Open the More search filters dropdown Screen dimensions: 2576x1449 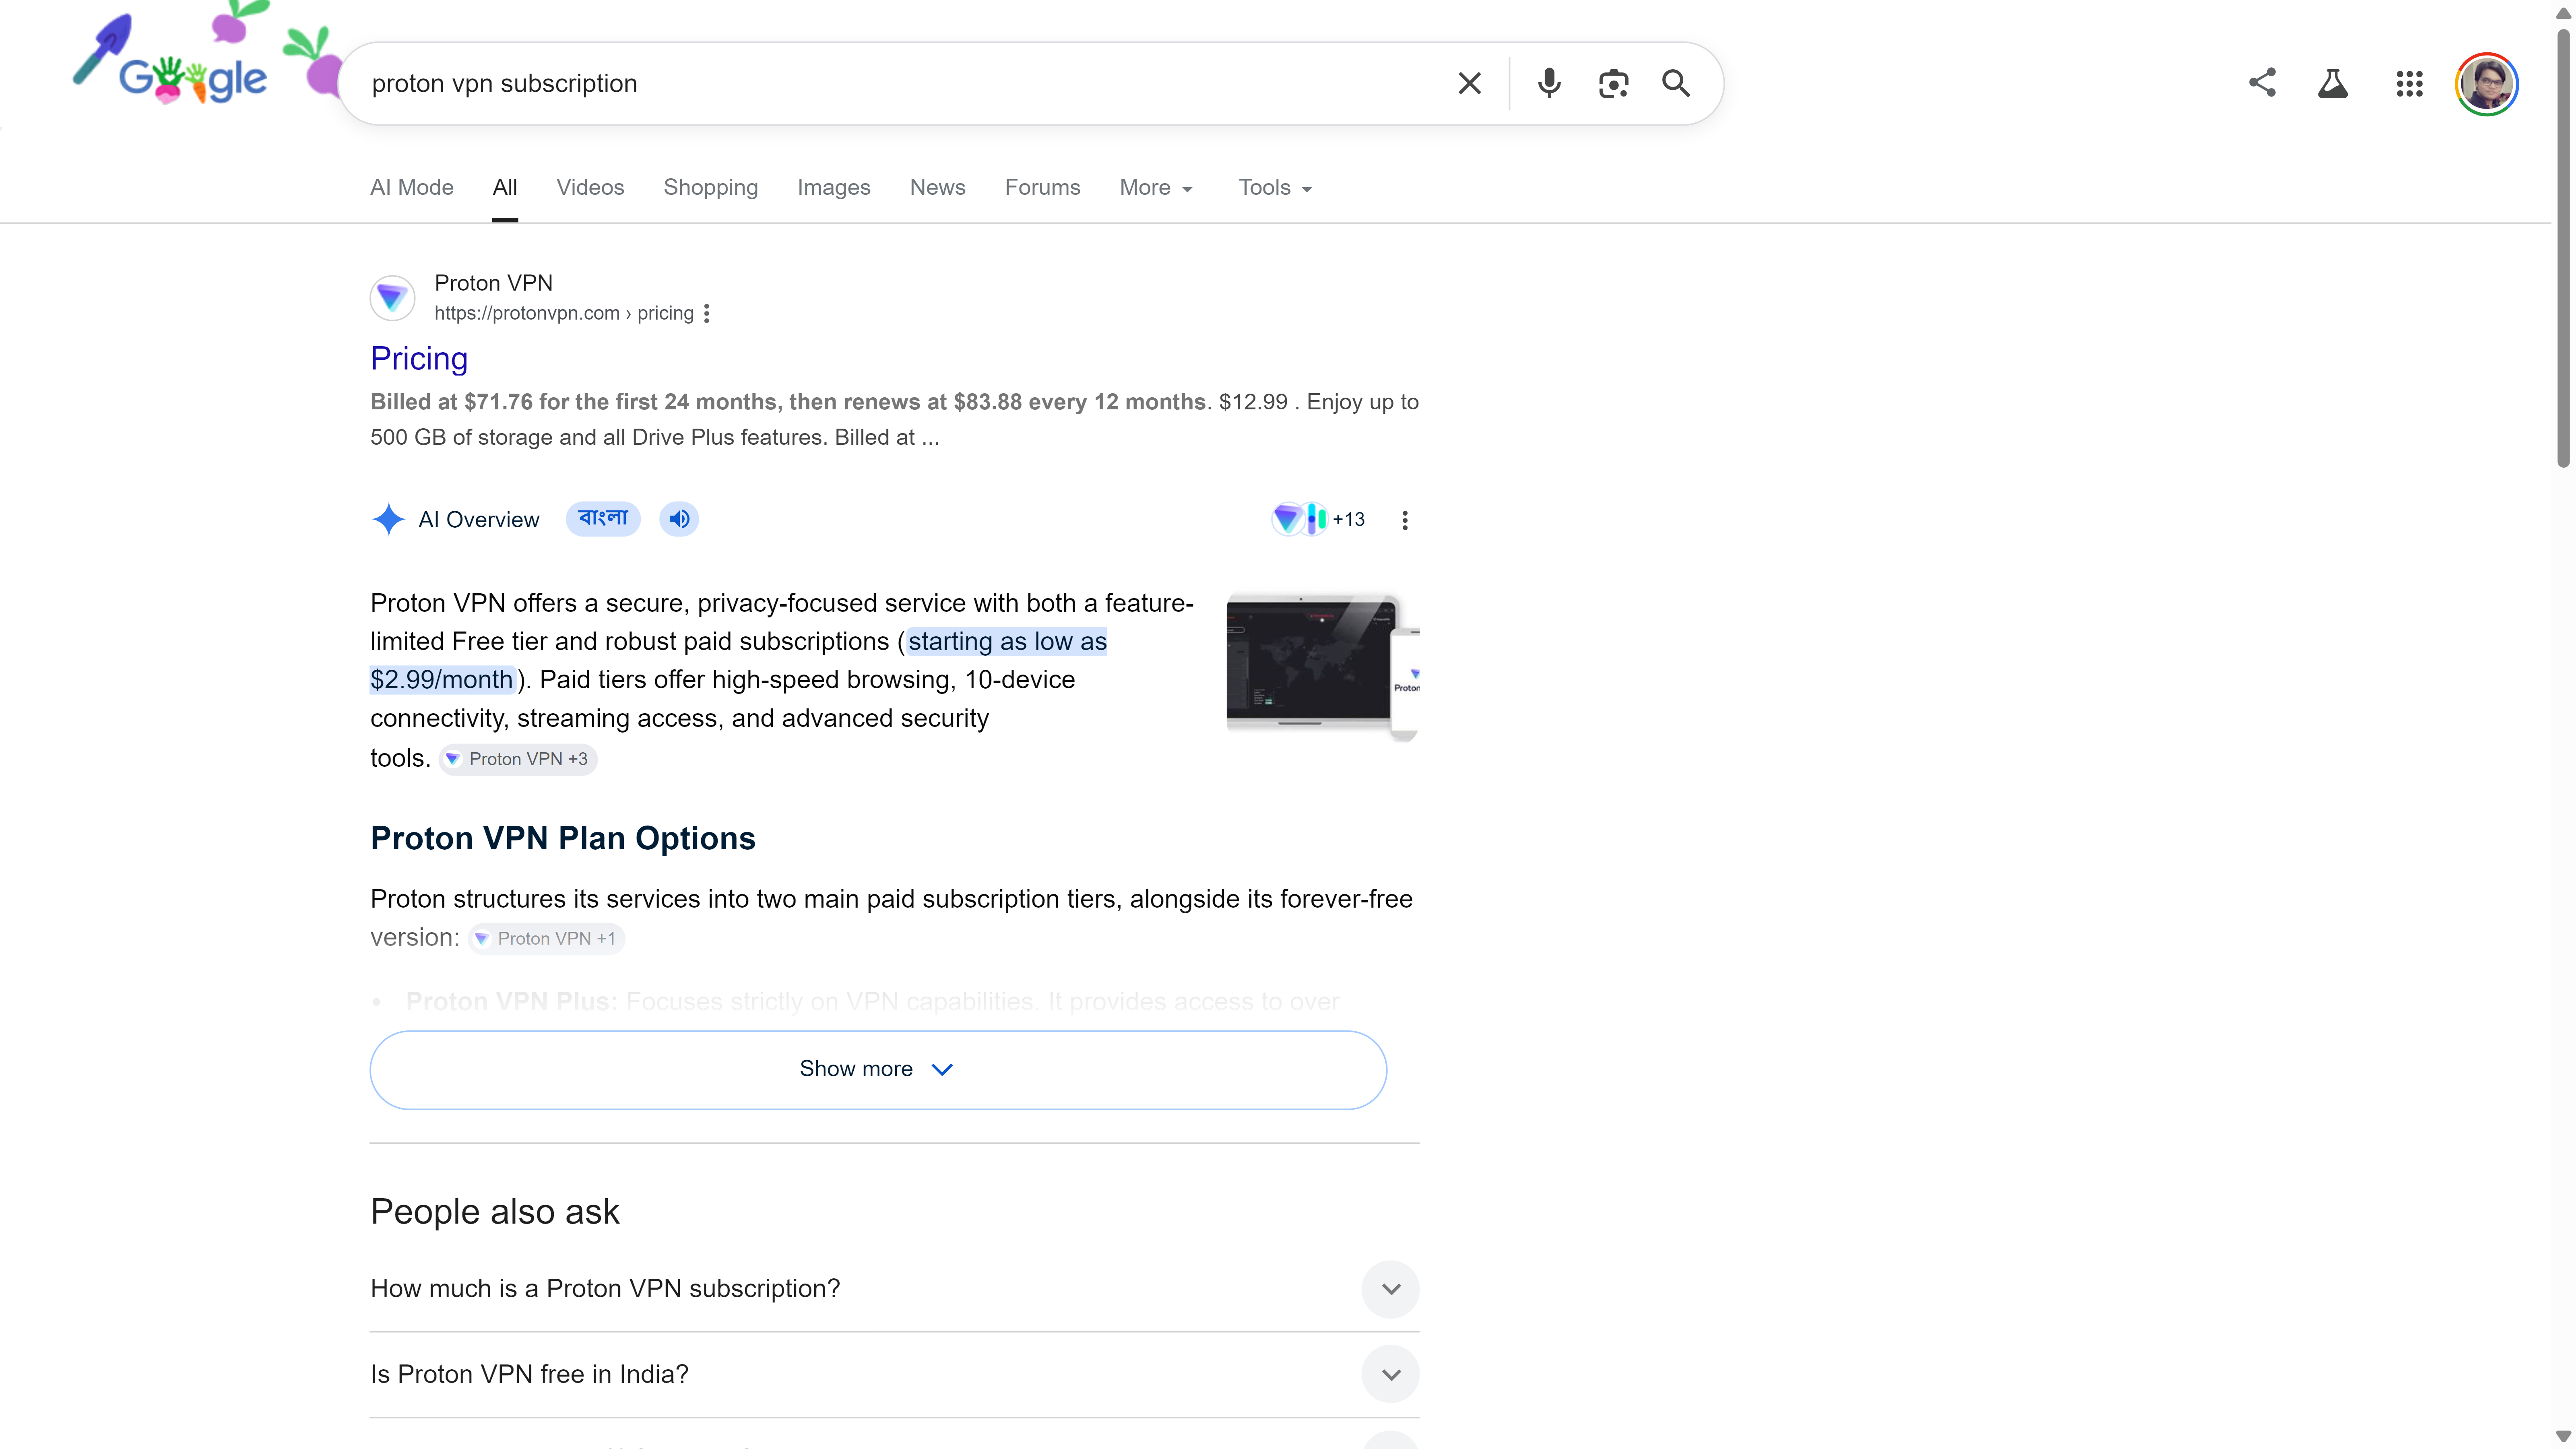pos(1156,188)
